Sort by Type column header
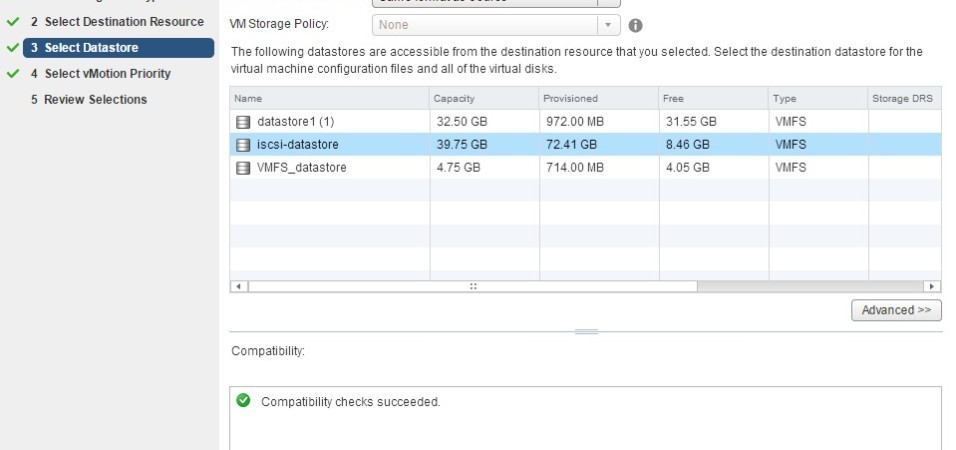956x450 pixels. [x=818, y=98]
